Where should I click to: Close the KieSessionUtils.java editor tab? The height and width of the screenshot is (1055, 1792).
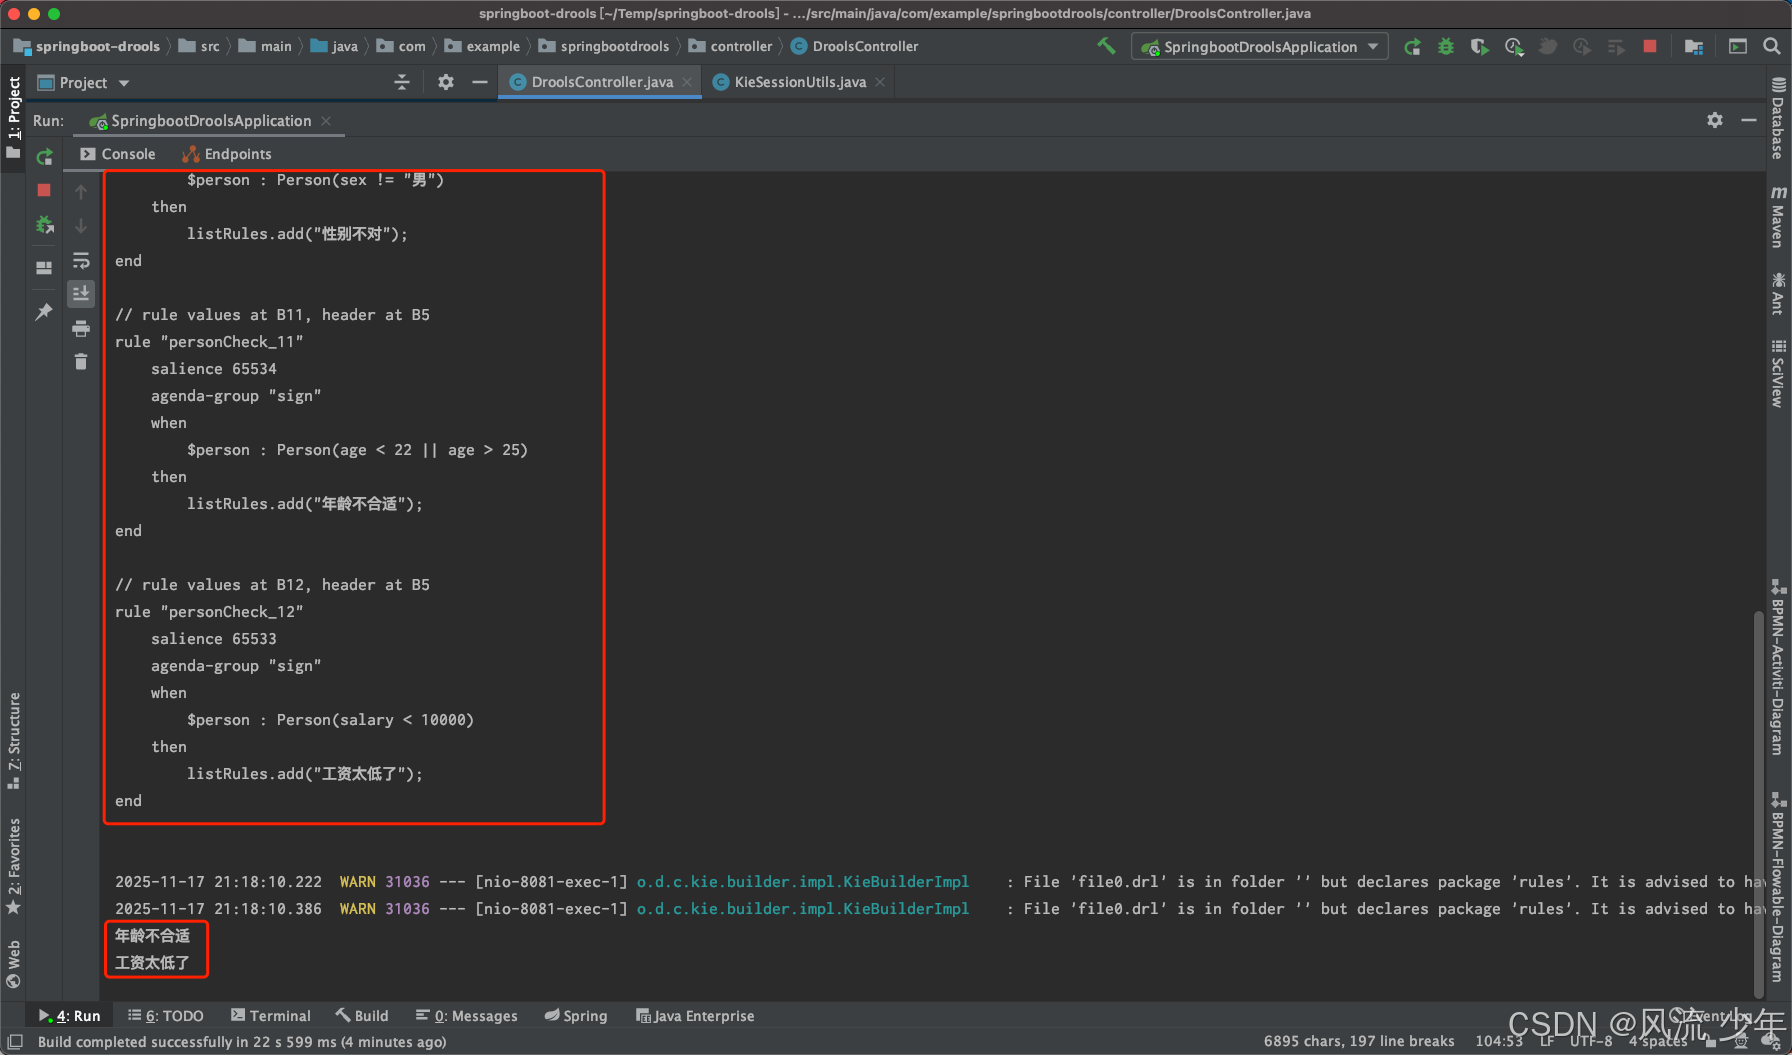coord(880,82)
